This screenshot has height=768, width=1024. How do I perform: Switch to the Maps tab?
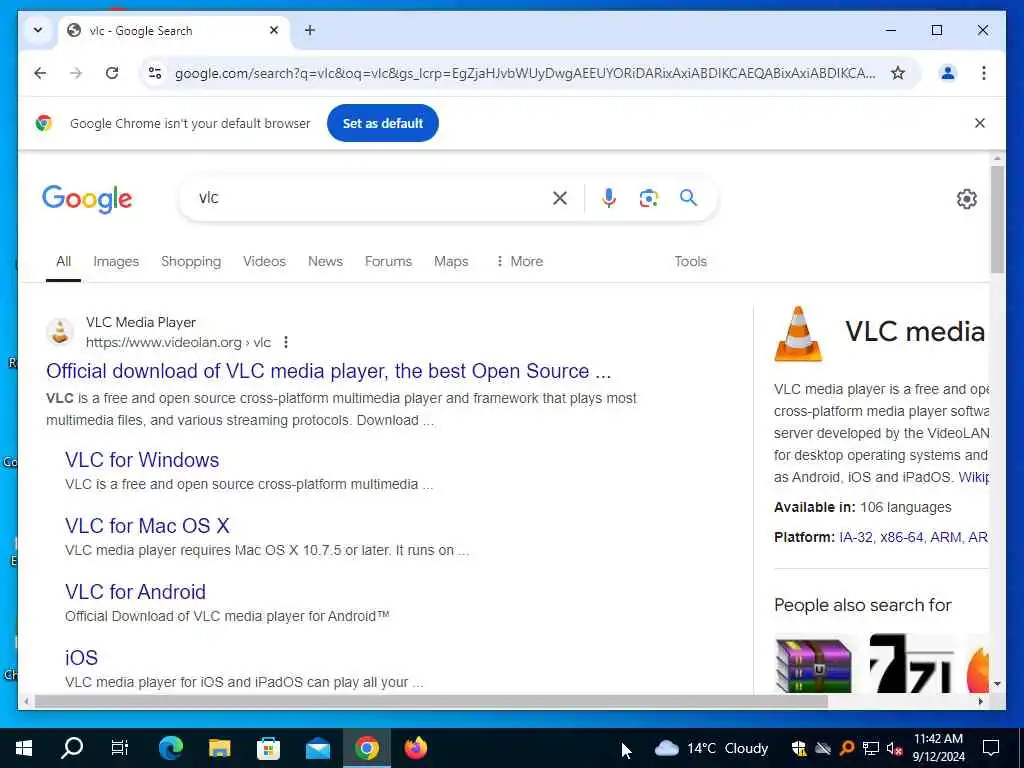(x=451, y=261)
